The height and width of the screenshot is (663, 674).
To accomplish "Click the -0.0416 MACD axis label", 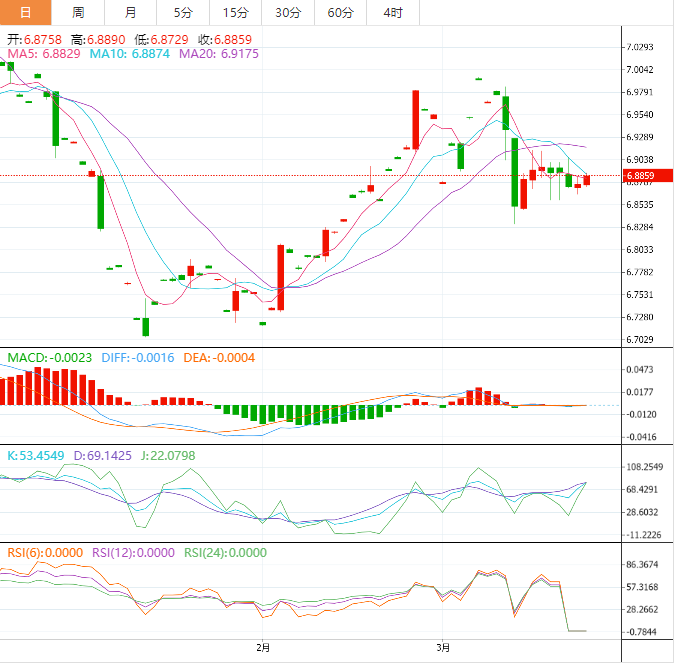I will pos(640,437).
